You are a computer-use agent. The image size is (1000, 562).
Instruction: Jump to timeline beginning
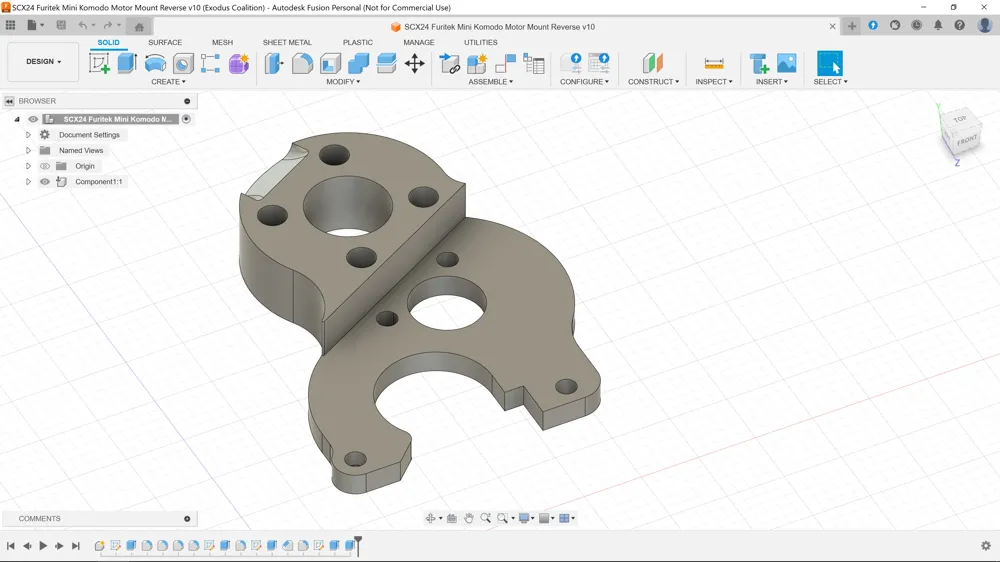point(11,545)
